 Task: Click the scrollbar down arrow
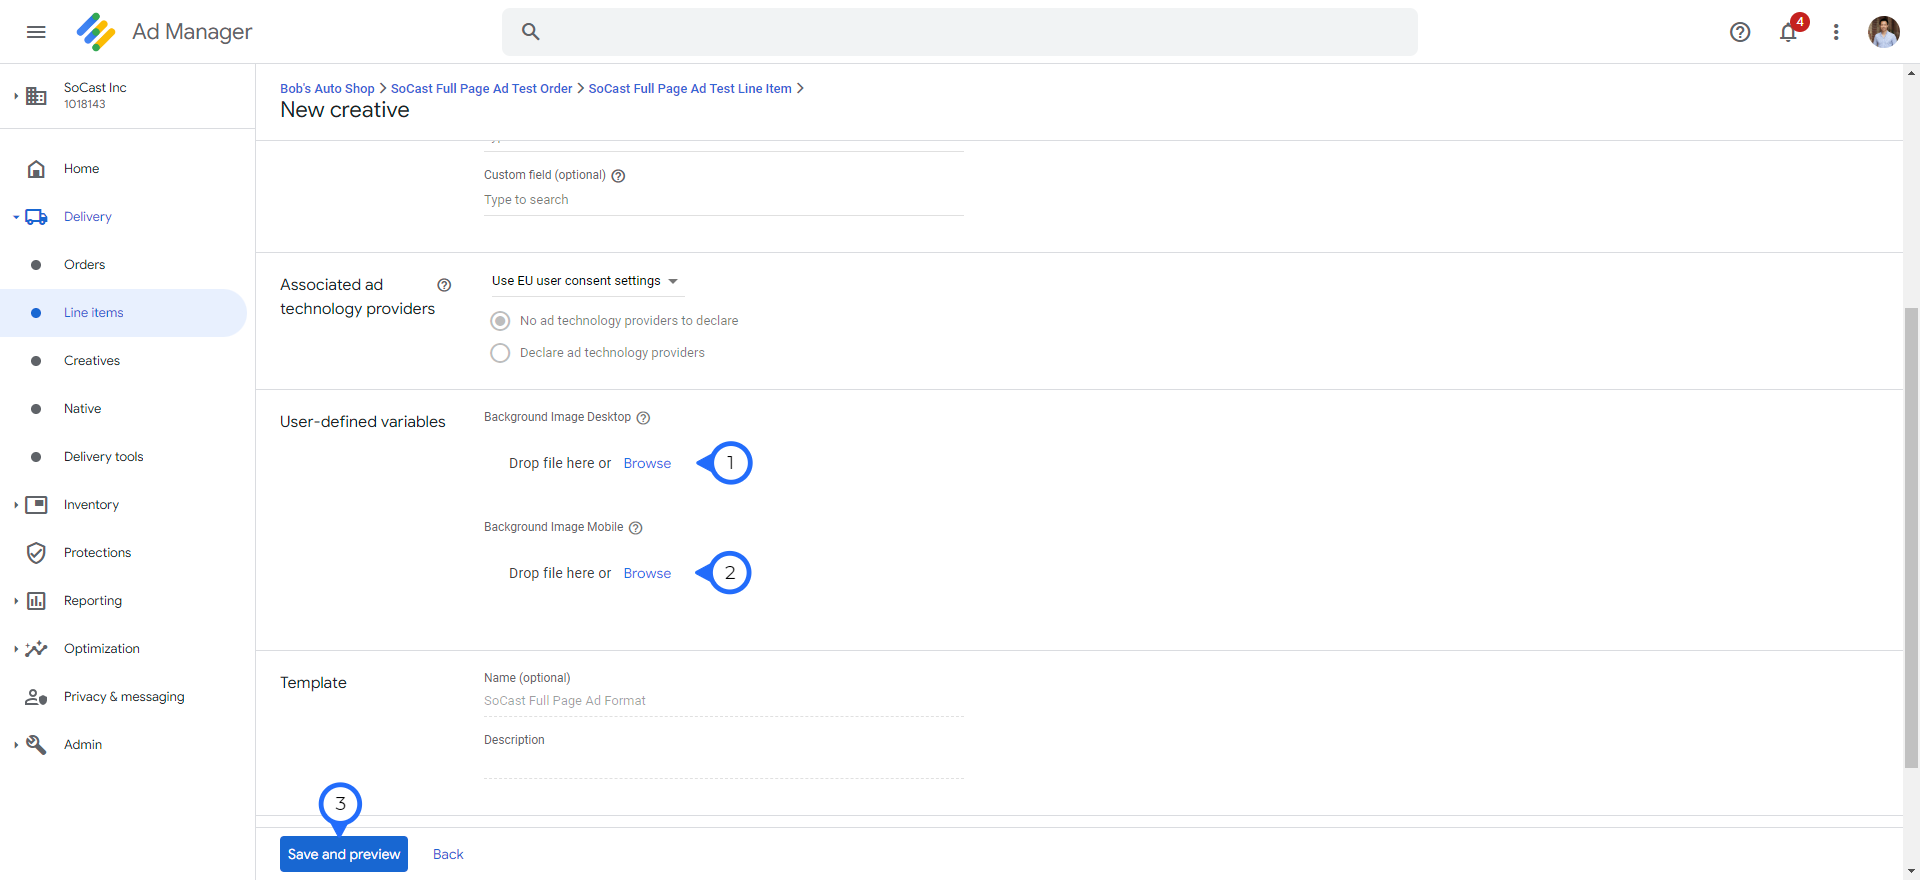1912,871
